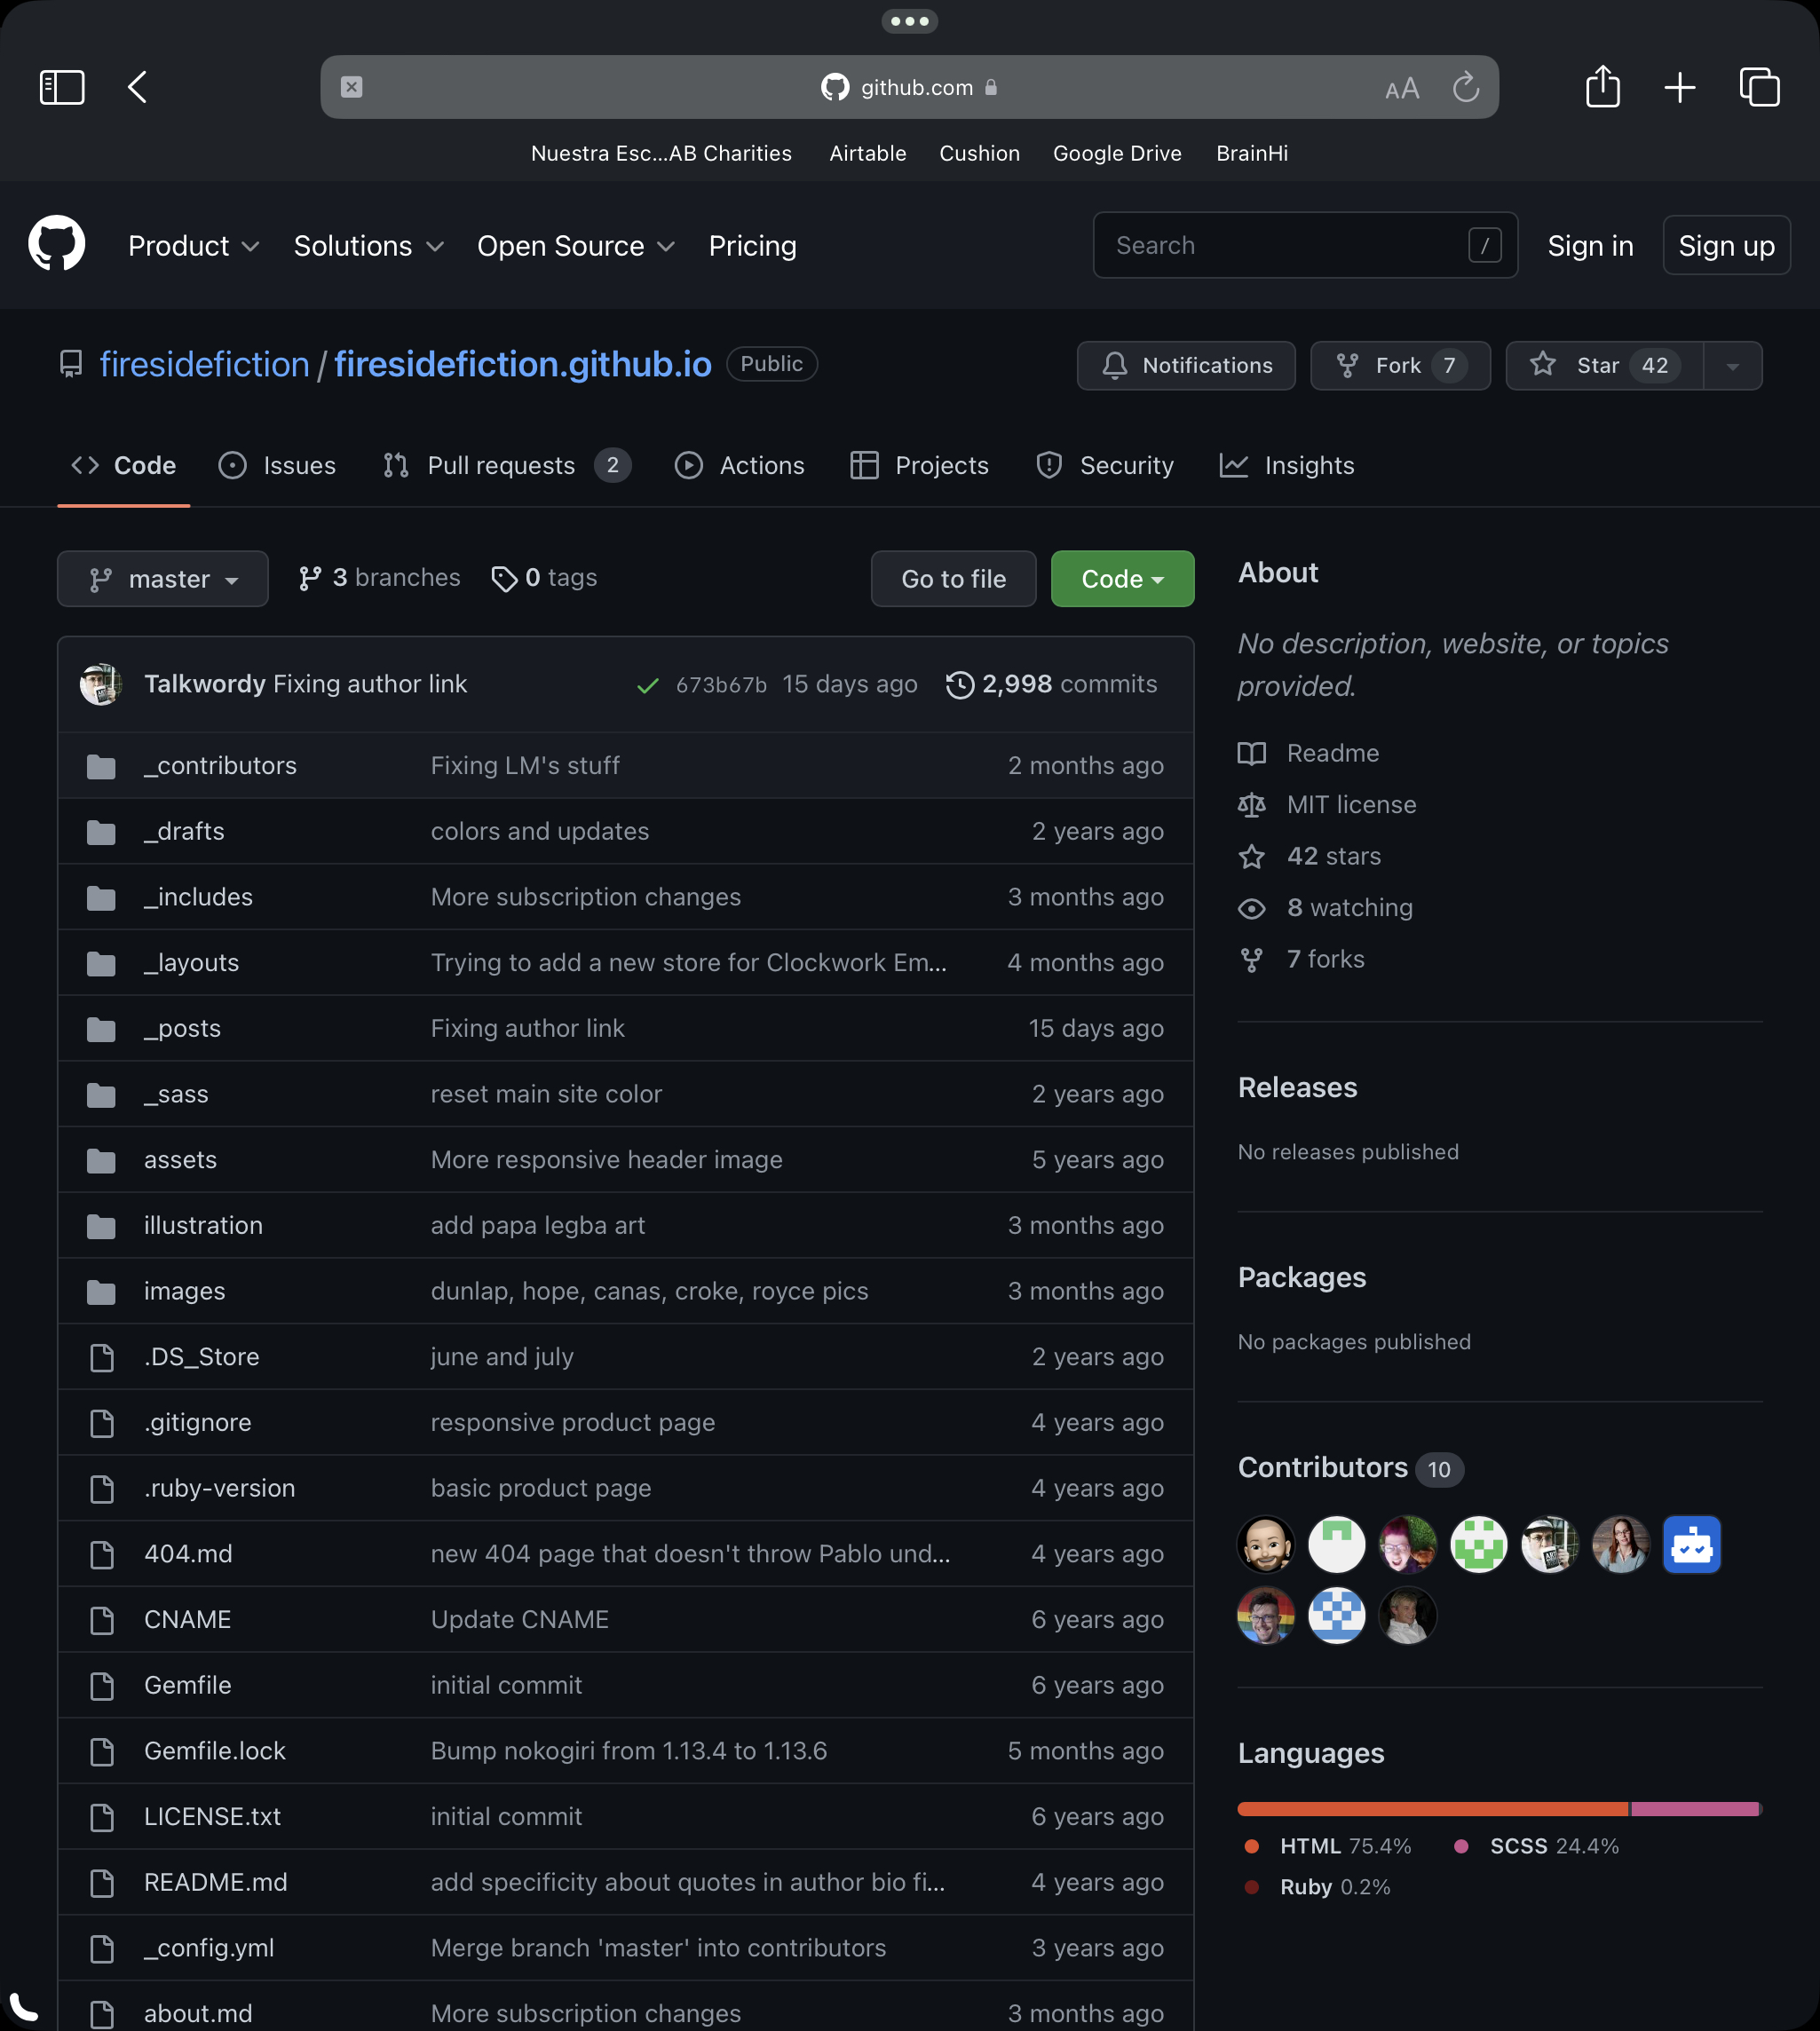
Task: Click the GitHub Octocat logo
Action: point(57,245)
